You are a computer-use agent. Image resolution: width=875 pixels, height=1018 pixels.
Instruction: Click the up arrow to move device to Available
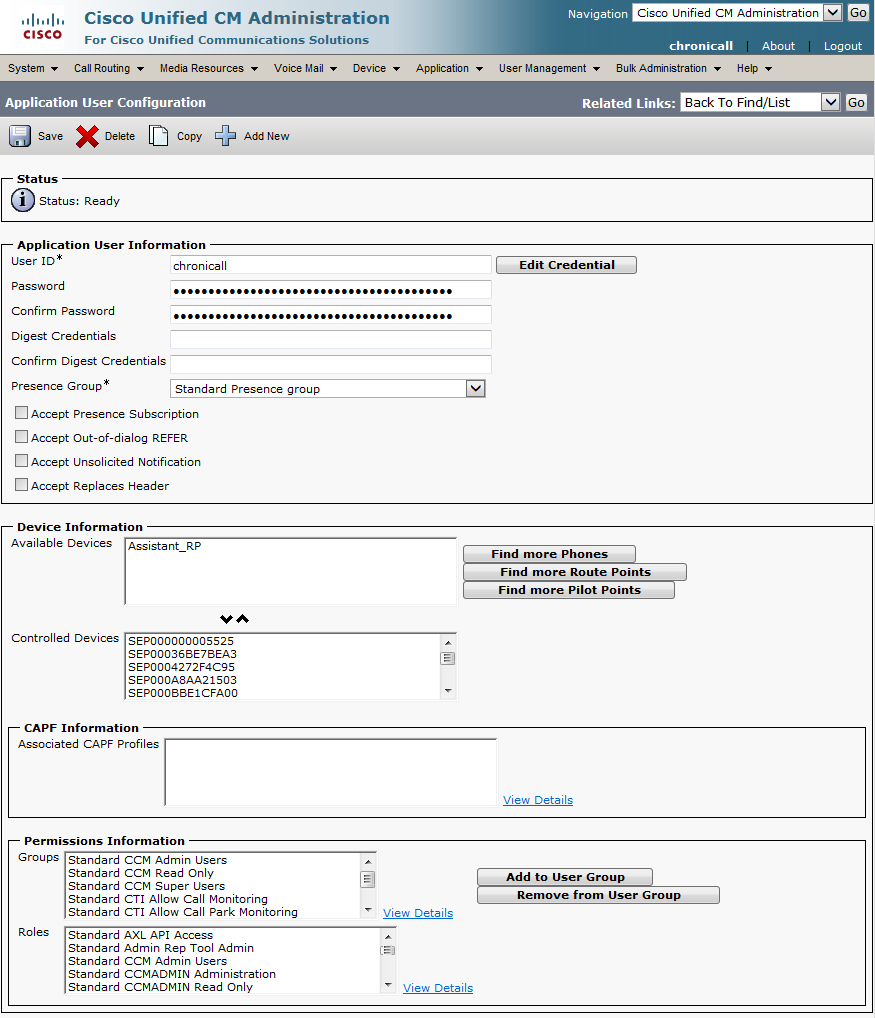coord(243,619)
